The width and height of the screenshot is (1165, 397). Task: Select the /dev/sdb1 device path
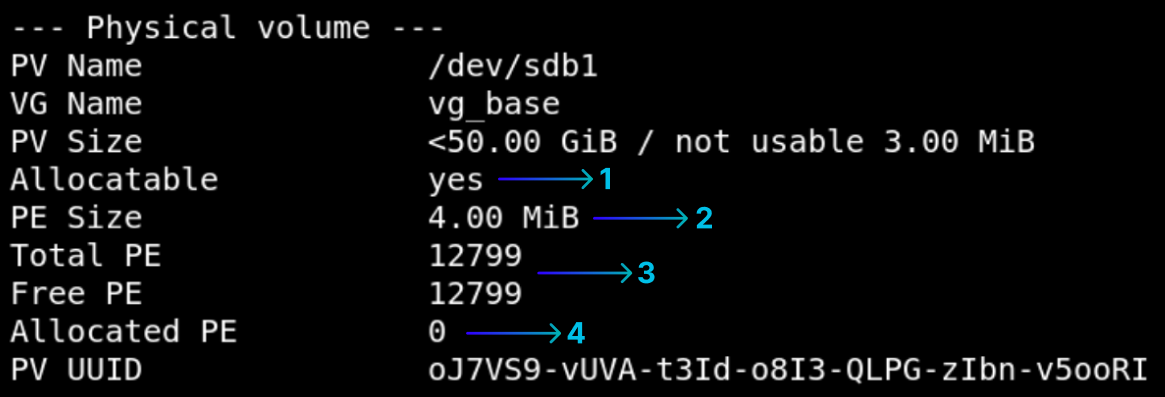[513, 67]
